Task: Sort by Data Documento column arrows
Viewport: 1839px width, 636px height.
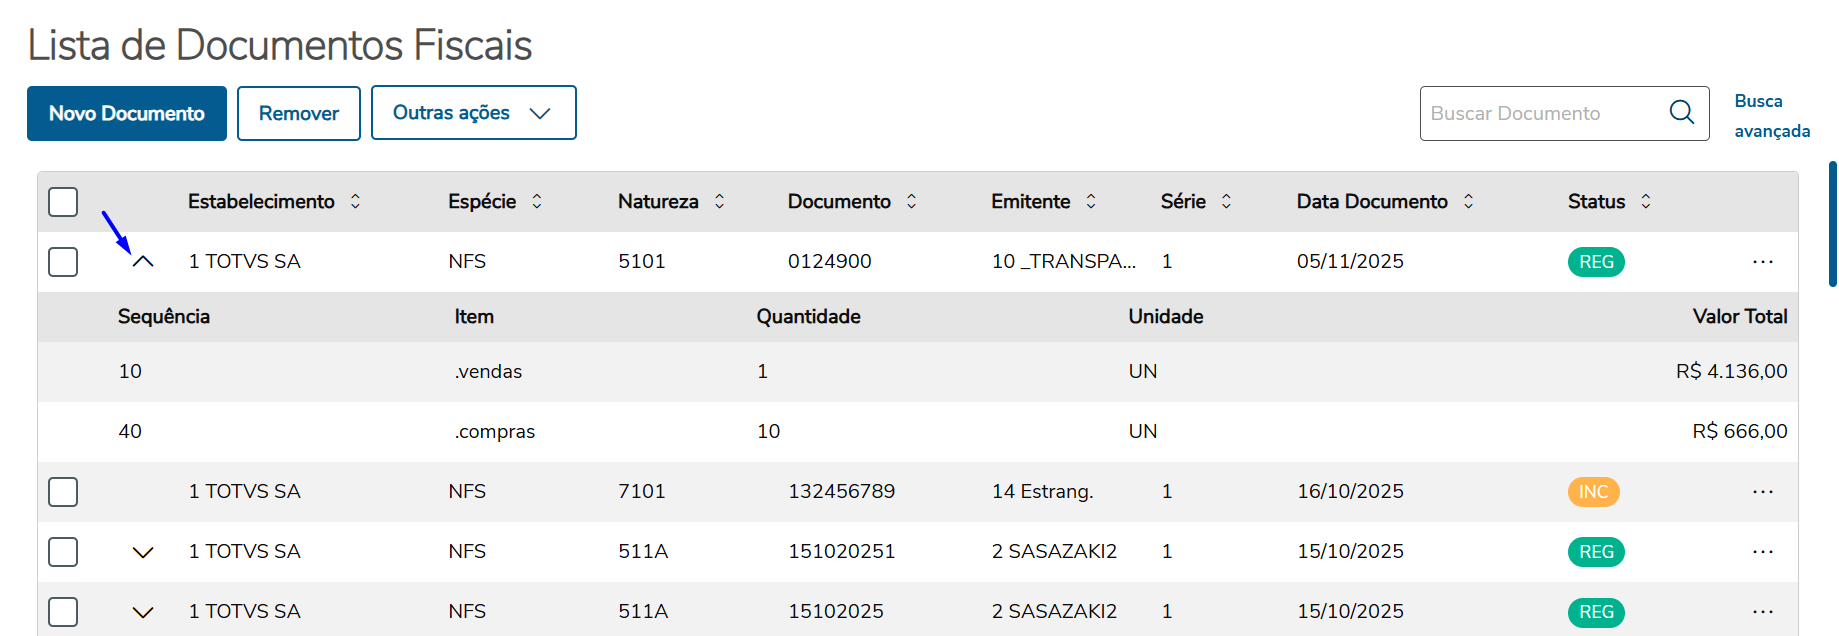Action: pos(1468,201)
